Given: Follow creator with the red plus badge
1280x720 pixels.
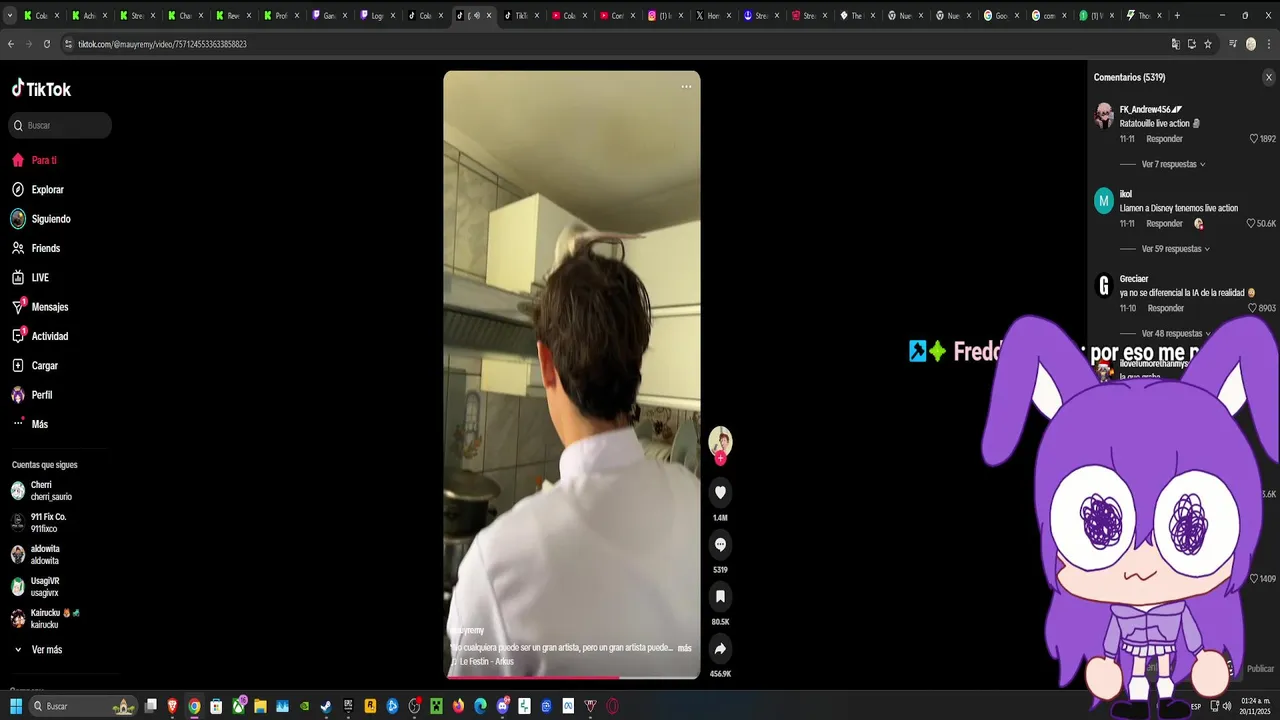Looking at the screenshot, I should (720, 459).
